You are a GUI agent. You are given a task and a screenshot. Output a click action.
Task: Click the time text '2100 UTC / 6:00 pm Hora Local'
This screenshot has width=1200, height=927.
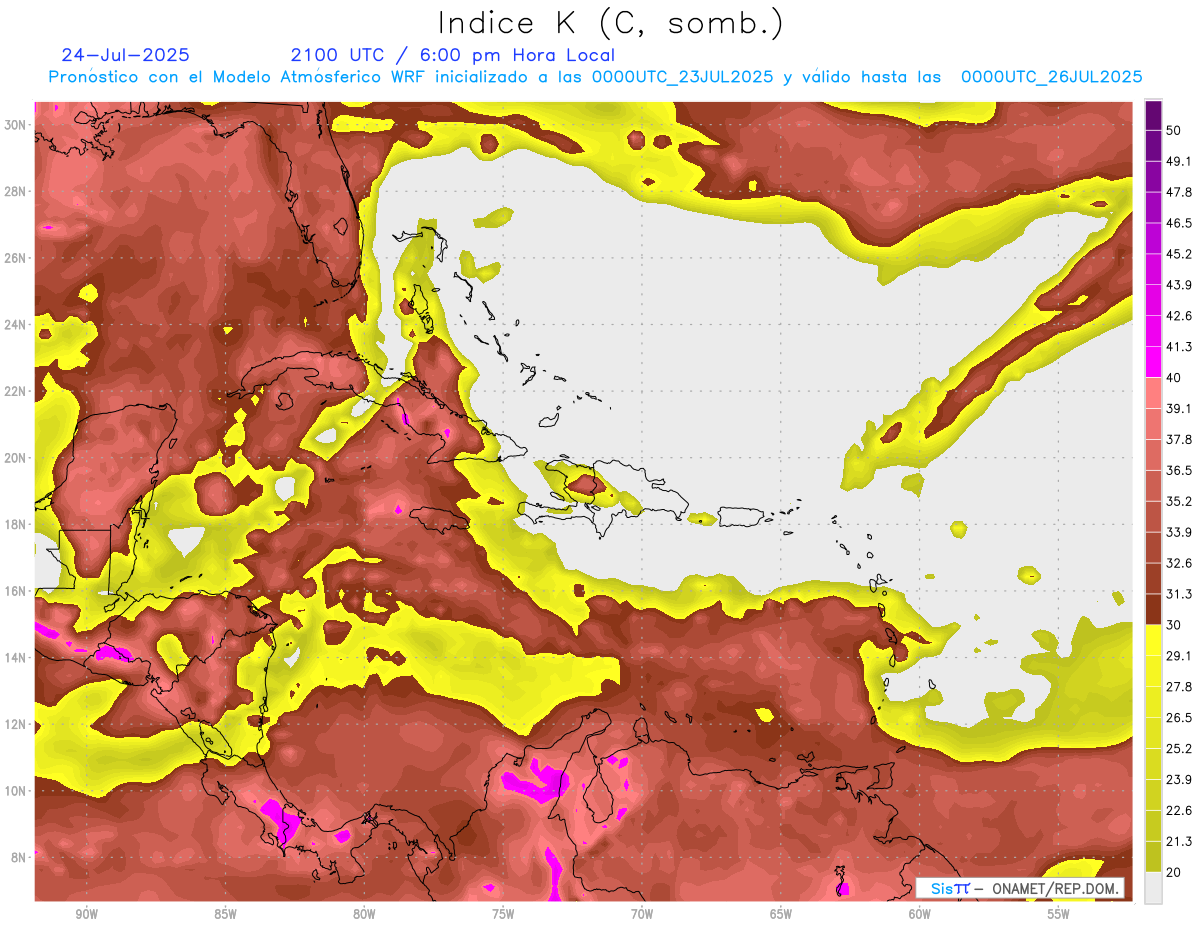(x=453, y=55)
